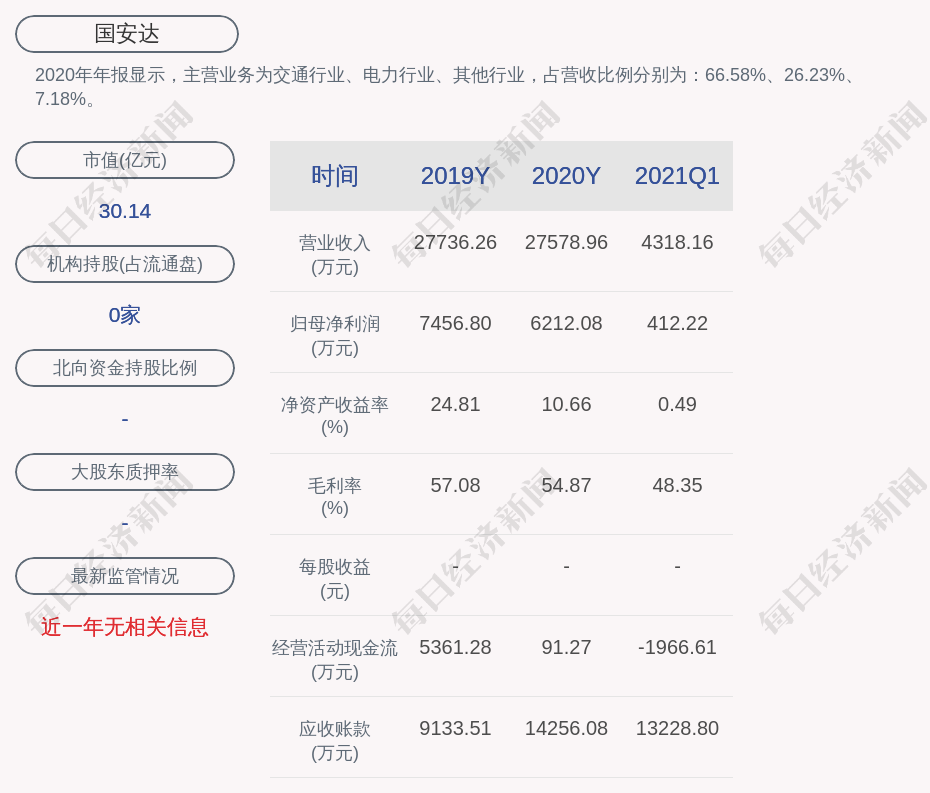Image resolution: width=930 pixels, height=793 pixels.
Task: Select the 时间 column header
Action: (x=335, y=176)
